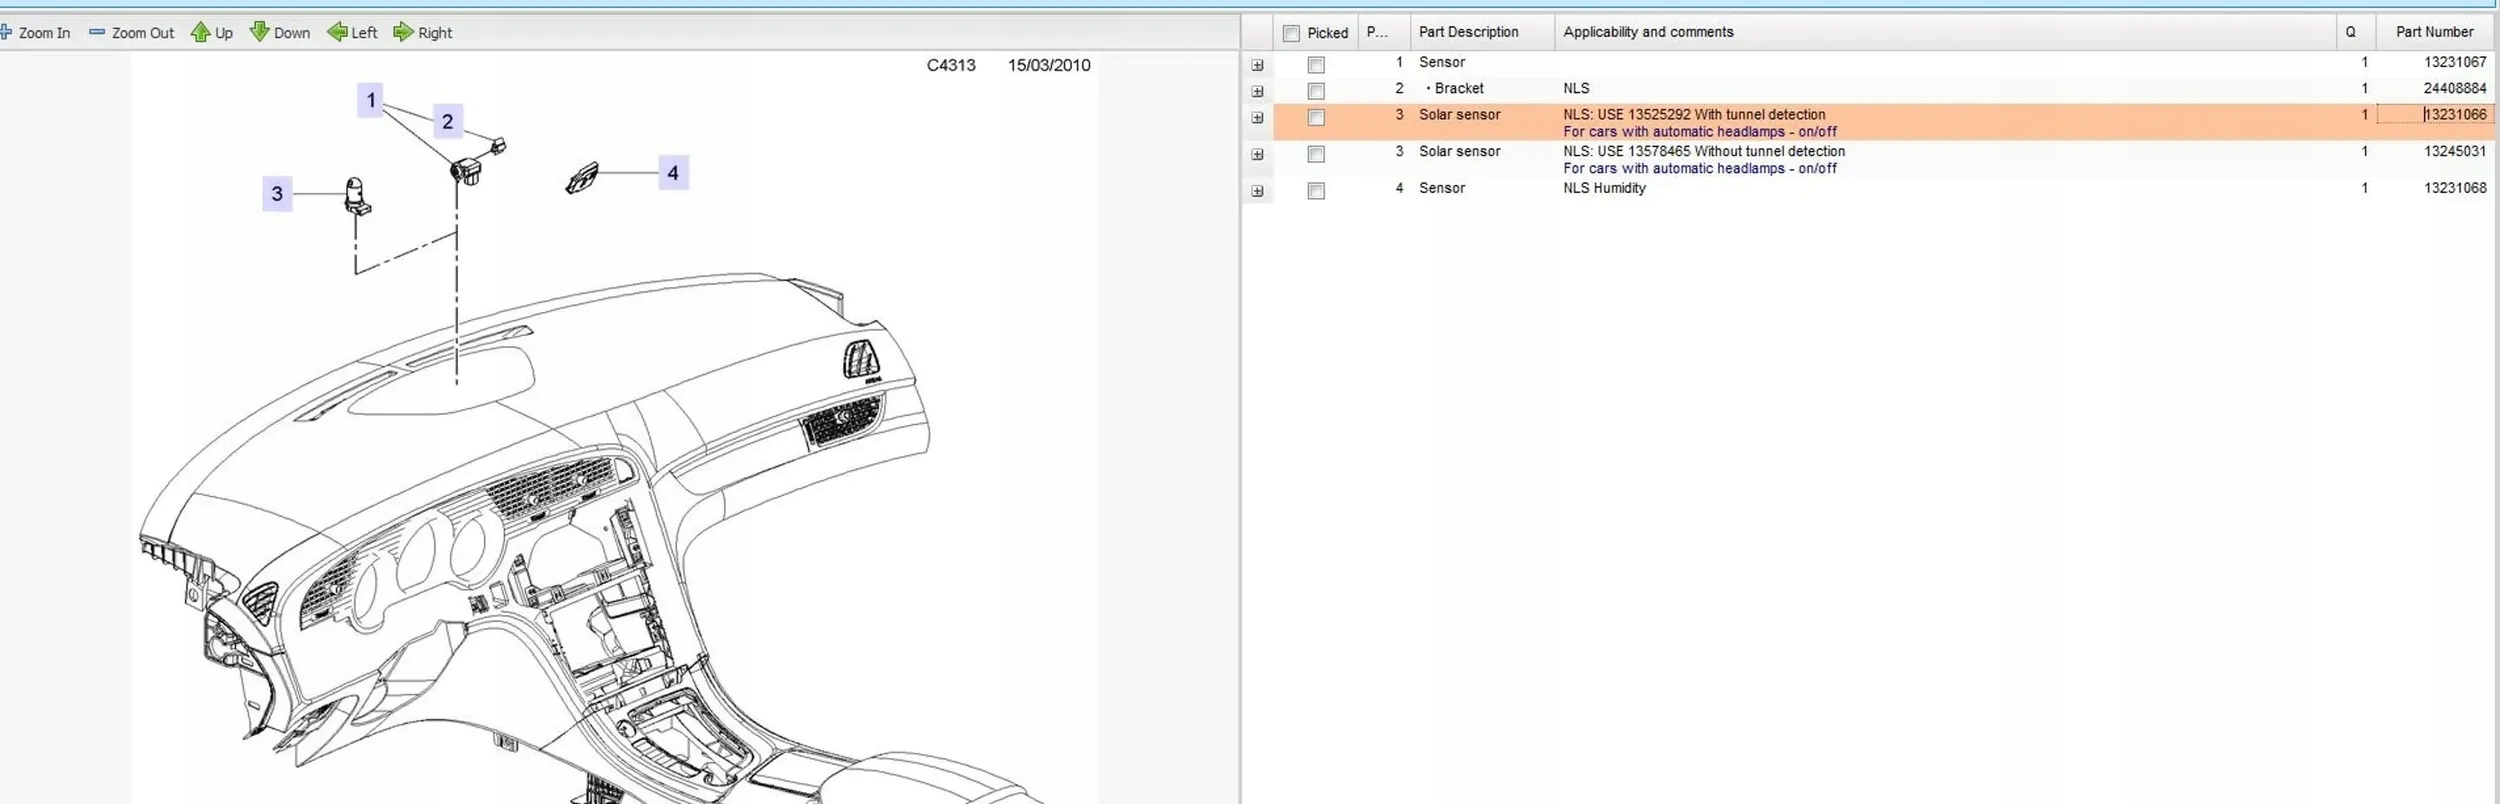Click part number 13231067
This screenshot has height=804, width=2500.
2455,62
